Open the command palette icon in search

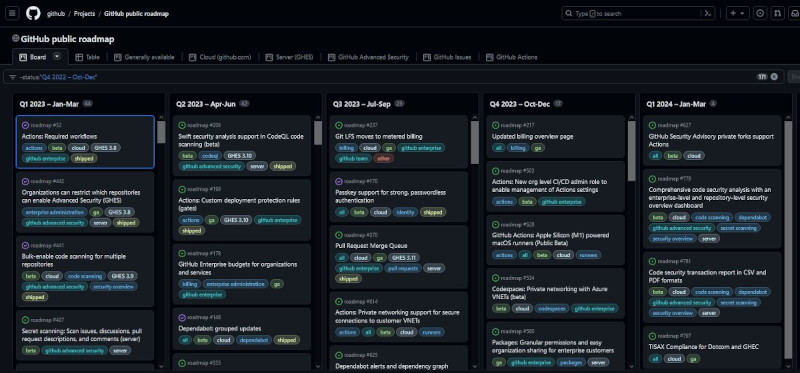coord(708,14)
